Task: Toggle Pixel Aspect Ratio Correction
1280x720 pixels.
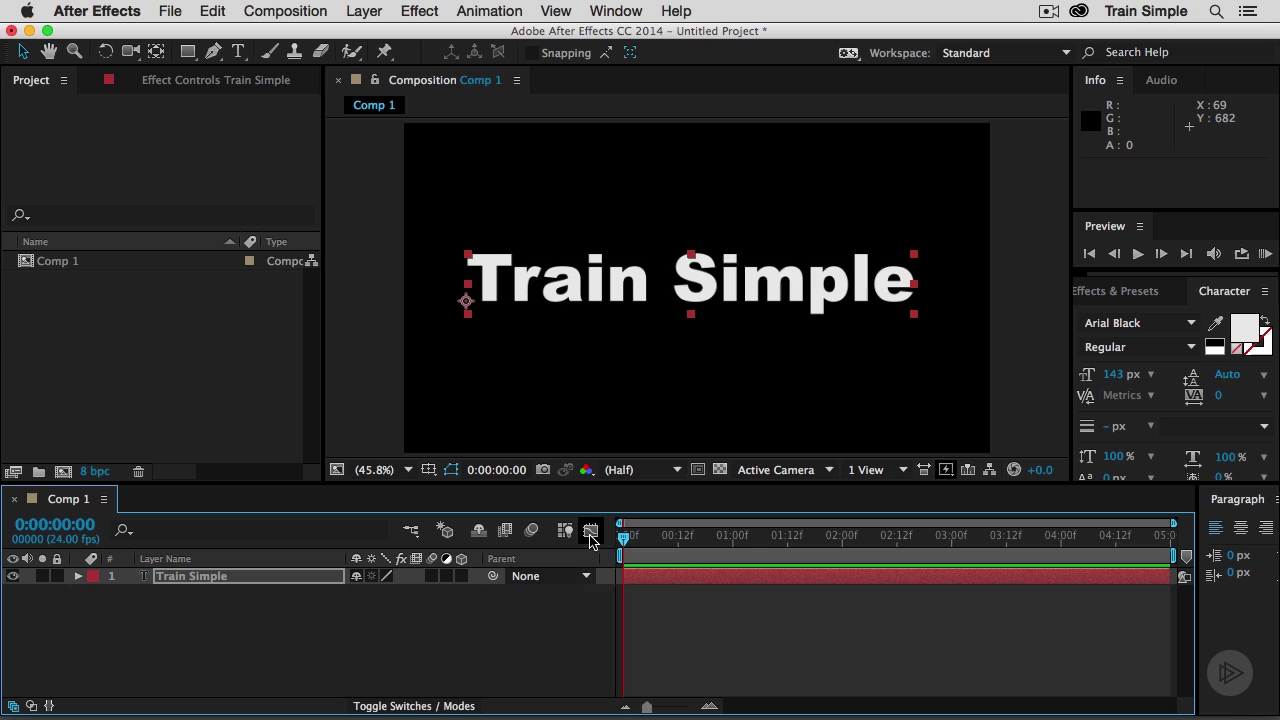Action: pyautogui.click(x=924, y=470)
